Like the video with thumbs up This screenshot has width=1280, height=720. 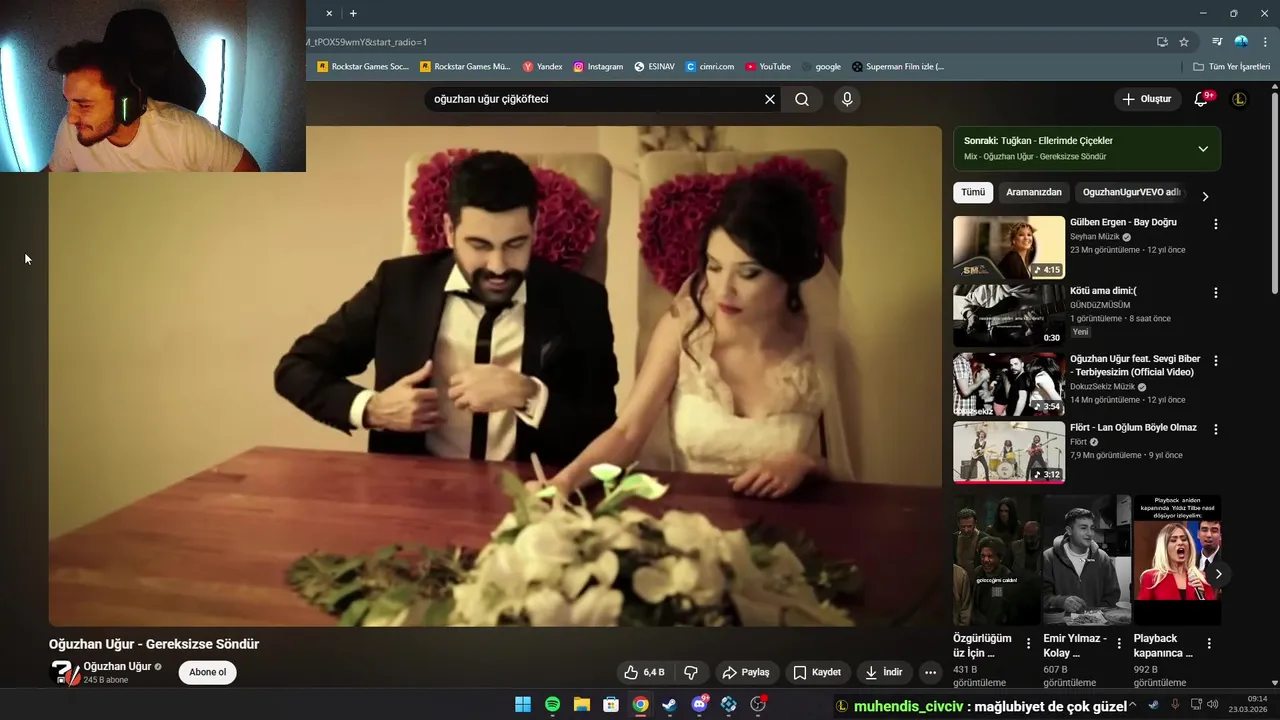(x=644, y=672)
